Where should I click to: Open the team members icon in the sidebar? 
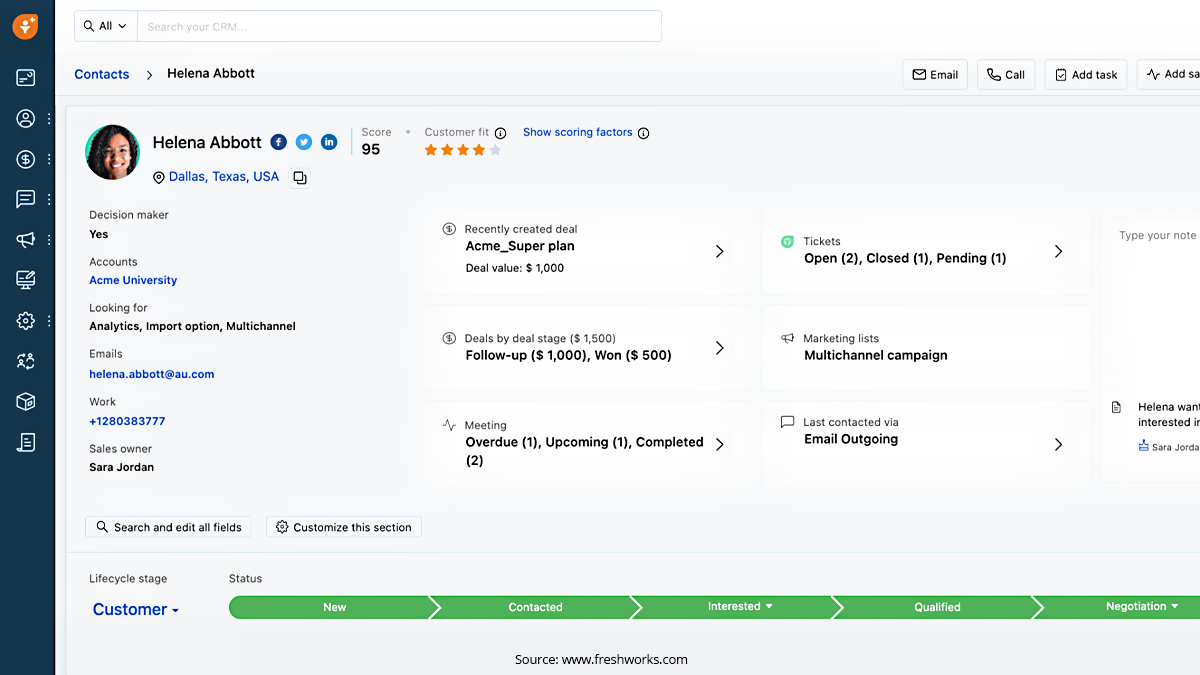26,361
